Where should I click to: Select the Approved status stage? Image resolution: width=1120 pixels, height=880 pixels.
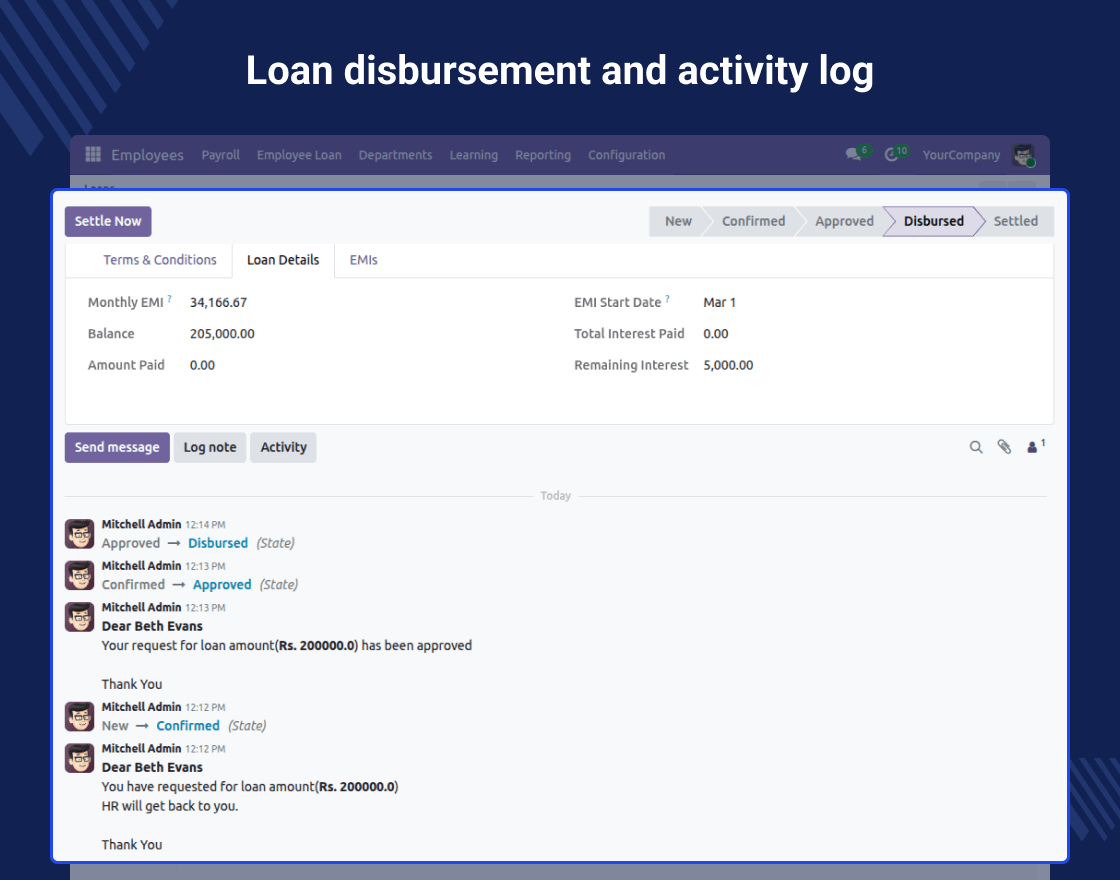[x=844, y=221]
